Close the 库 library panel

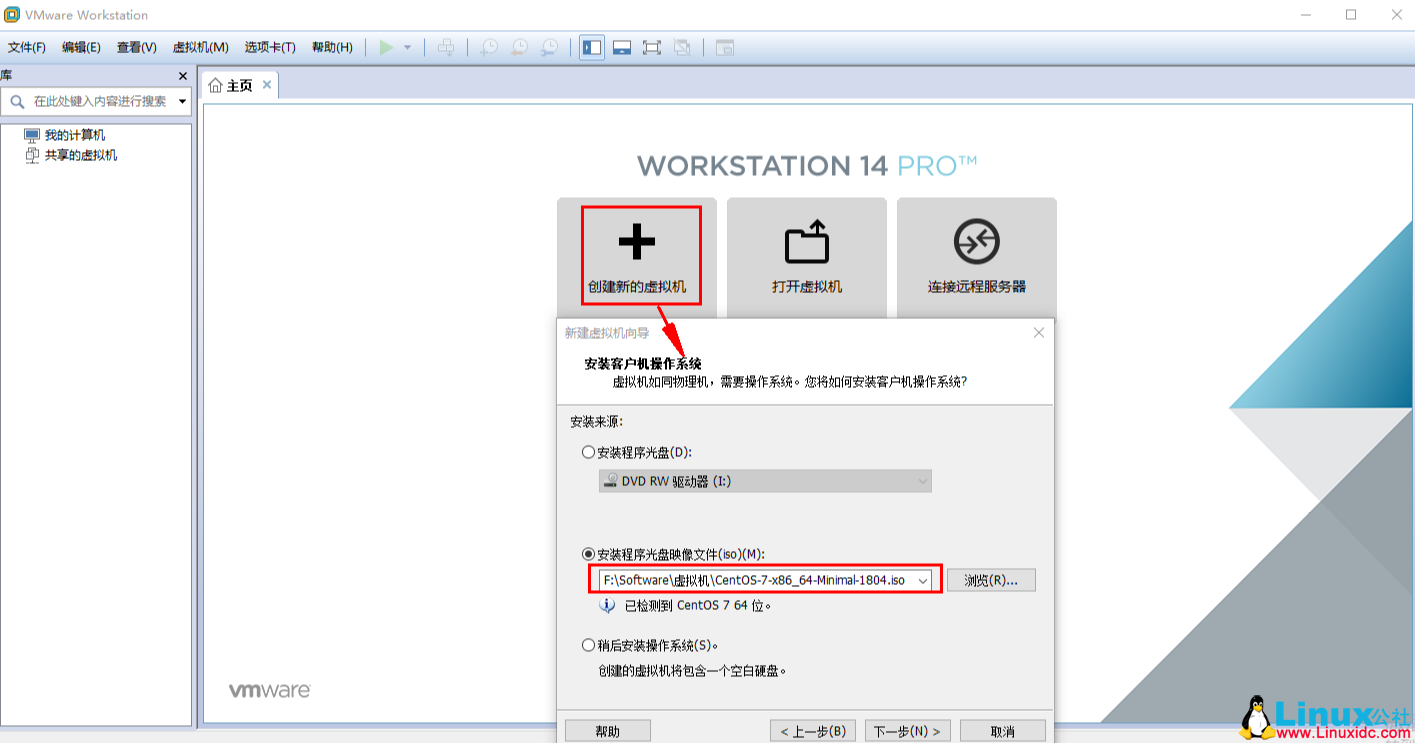(182, 76)
